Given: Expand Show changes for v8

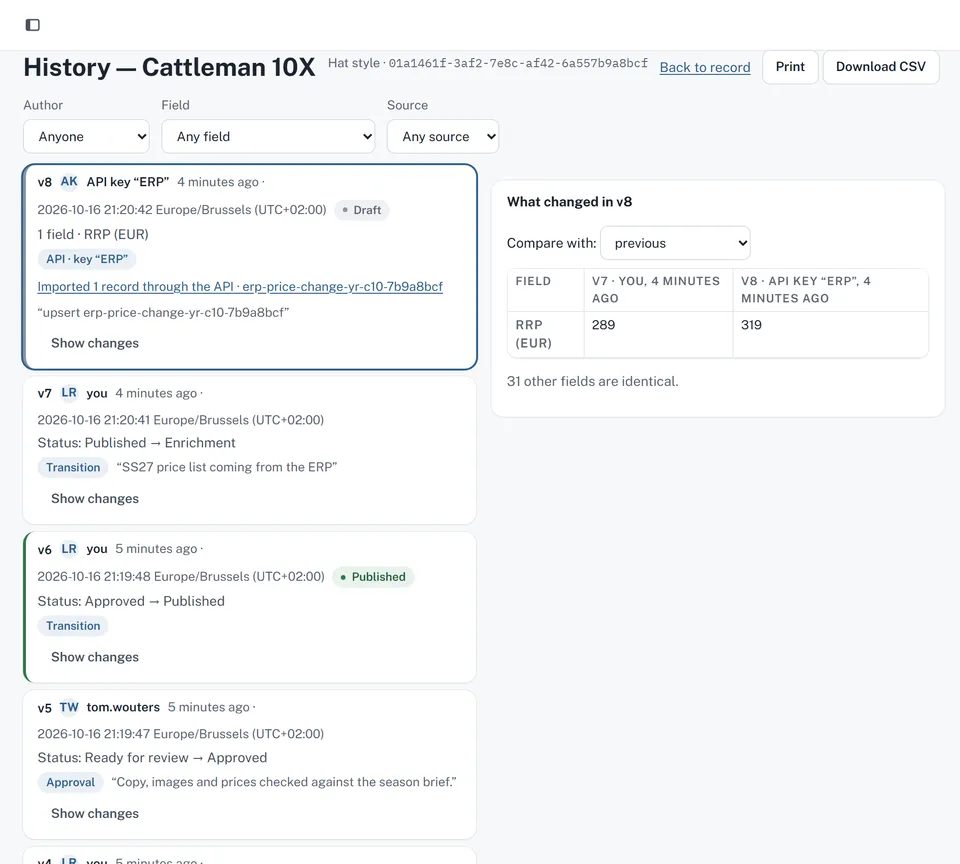Looking at the screenshot, I should [x=95, y=343].
